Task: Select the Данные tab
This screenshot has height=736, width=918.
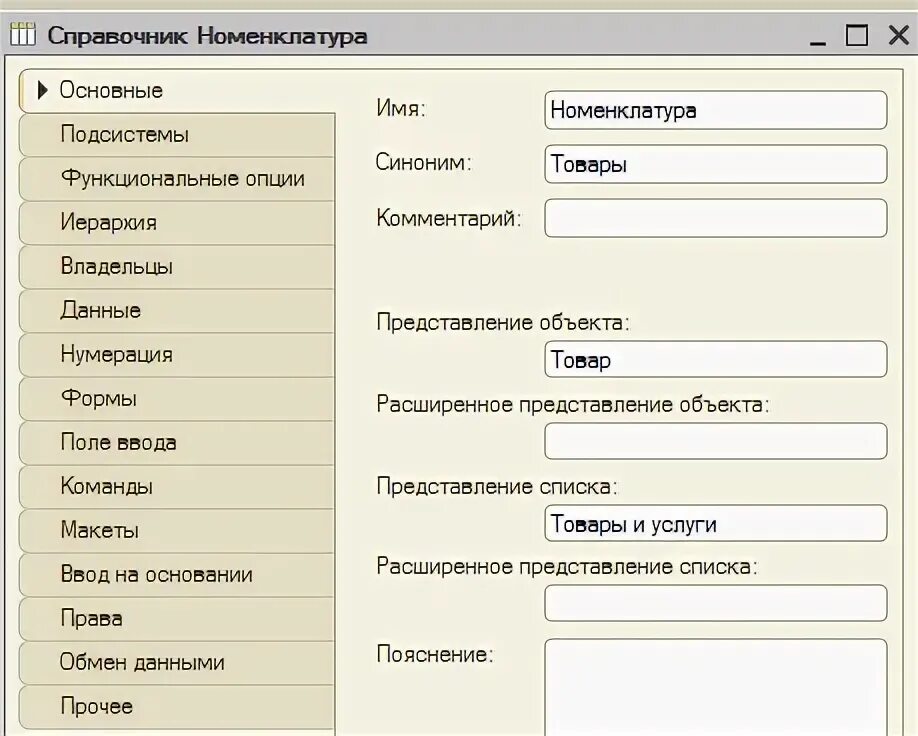Action: tap(177, 310)
